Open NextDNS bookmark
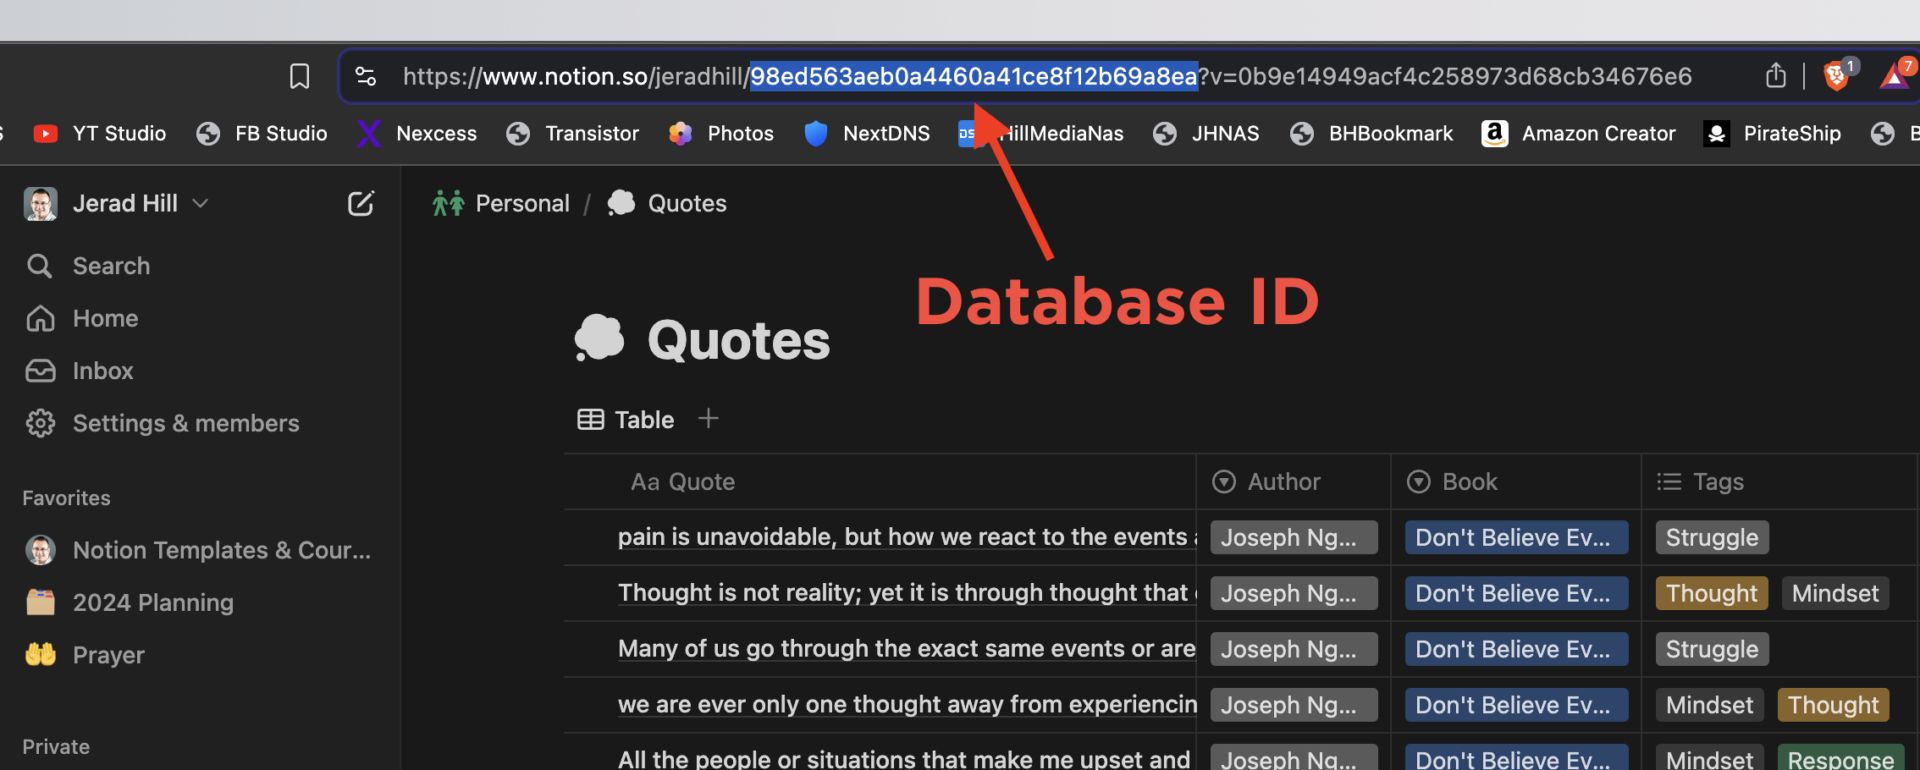Image resolution: width=1920 pixels, height=770 pixels. click(x=867, y=134)
